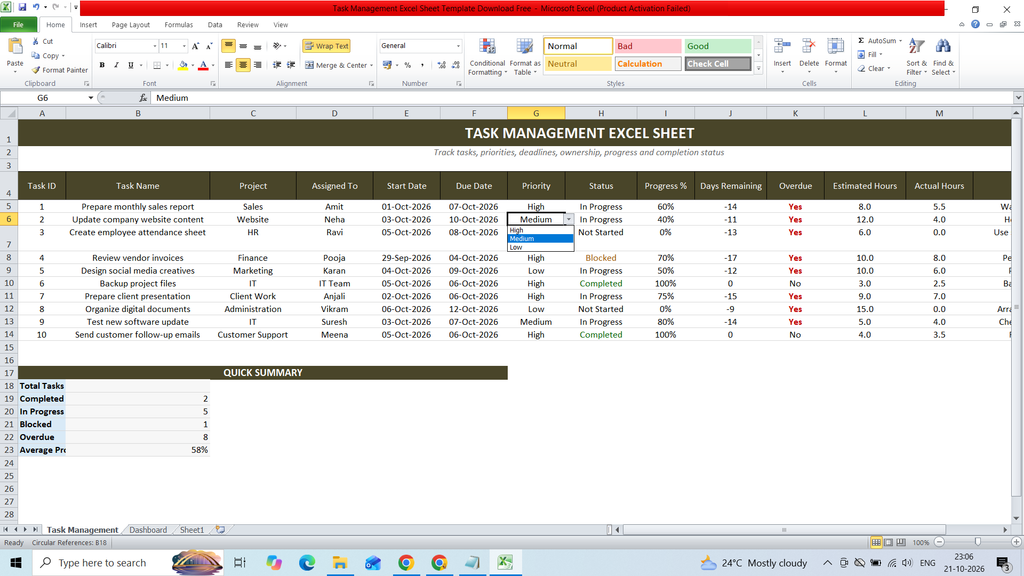
Task: Click the Paste clipboard icon
Action: [14, 48]
